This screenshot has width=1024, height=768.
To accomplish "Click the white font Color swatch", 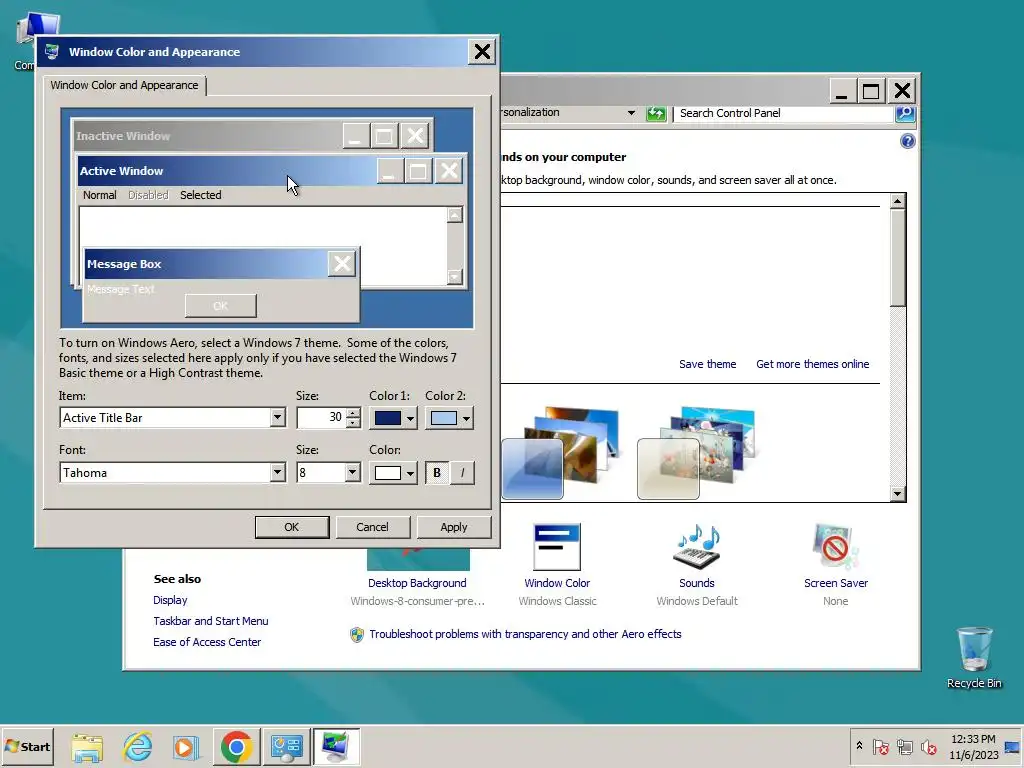I will pyautogui.click(x=387, y=473).
